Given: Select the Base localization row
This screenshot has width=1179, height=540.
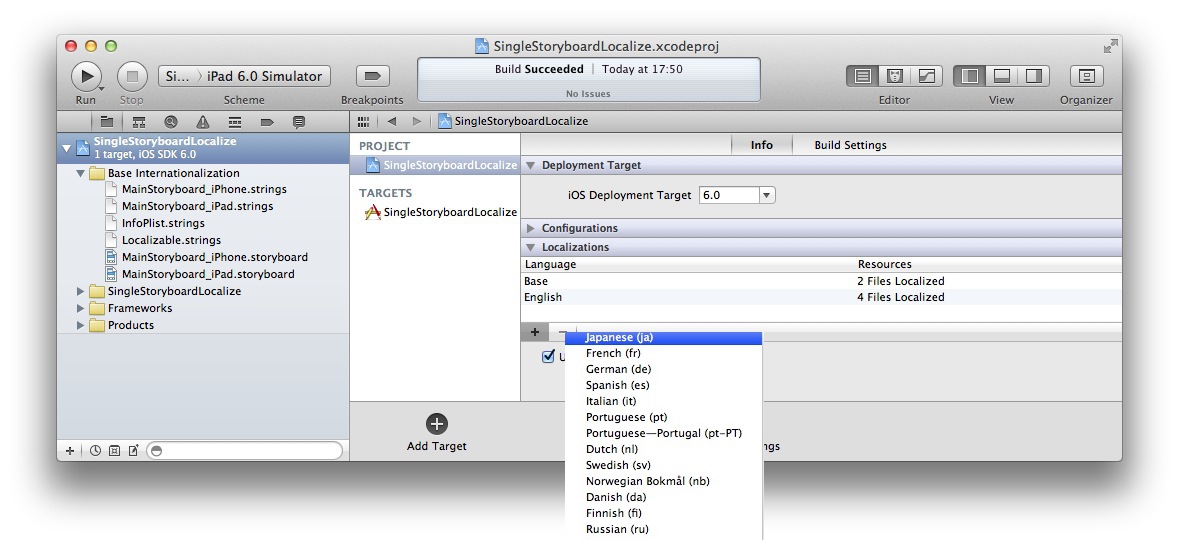Looking at the screenshot, I should click(x=821, y=281).
